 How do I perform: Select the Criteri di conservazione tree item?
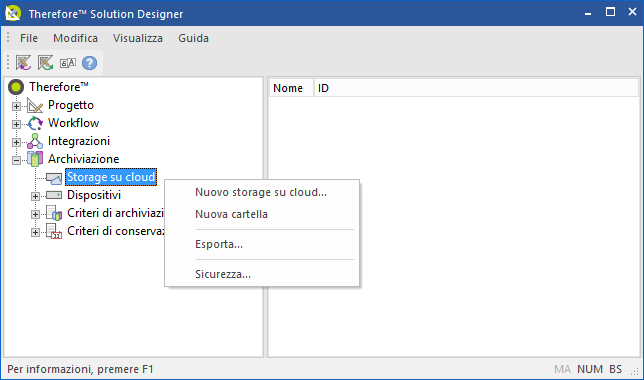tap(115, 231)
